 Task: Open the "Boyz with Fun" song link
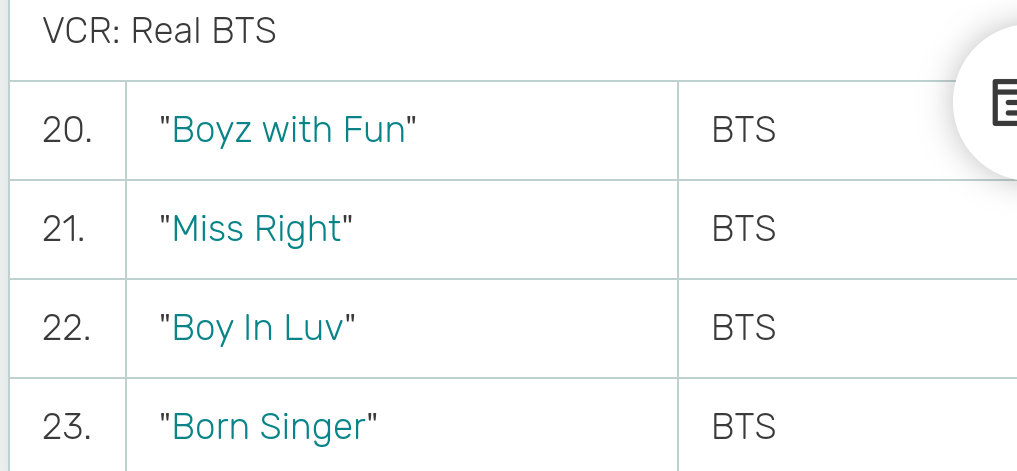(288, 130)
